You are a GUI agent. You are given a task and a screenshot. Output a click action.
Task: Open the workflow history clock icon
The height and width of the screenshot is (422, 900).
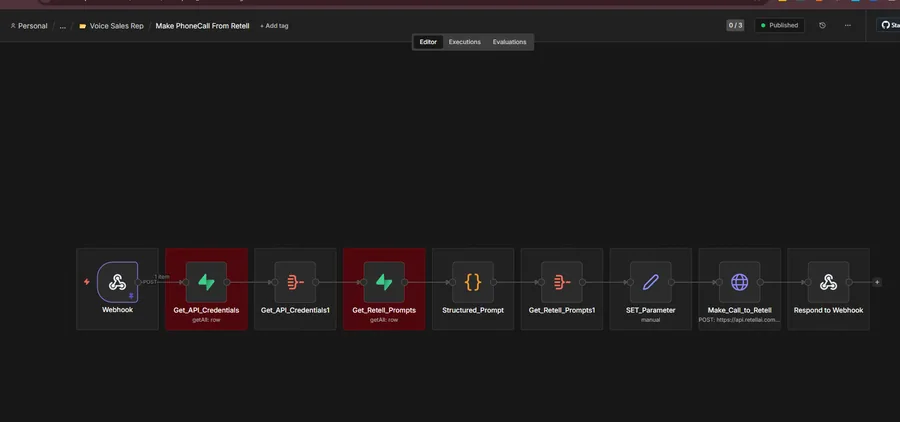(x=823, y=25)
